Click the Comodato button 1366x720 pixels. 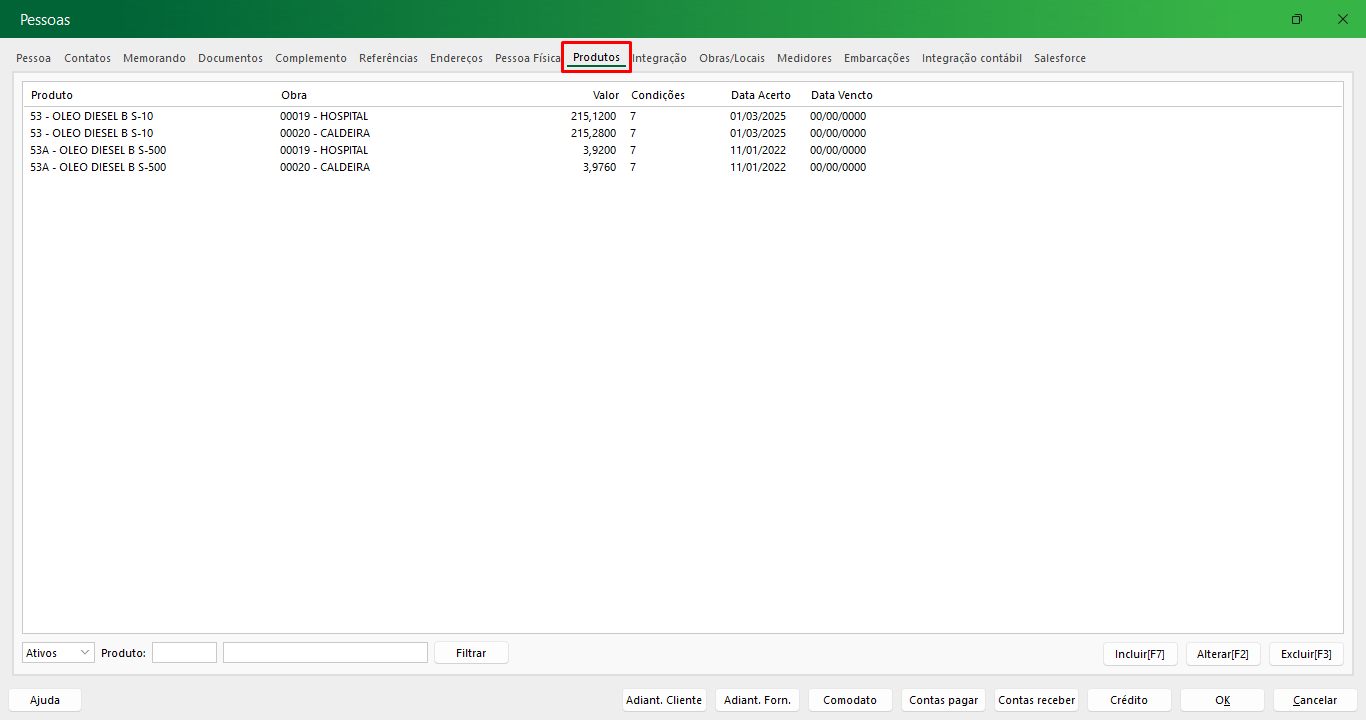tap(849, 700)
